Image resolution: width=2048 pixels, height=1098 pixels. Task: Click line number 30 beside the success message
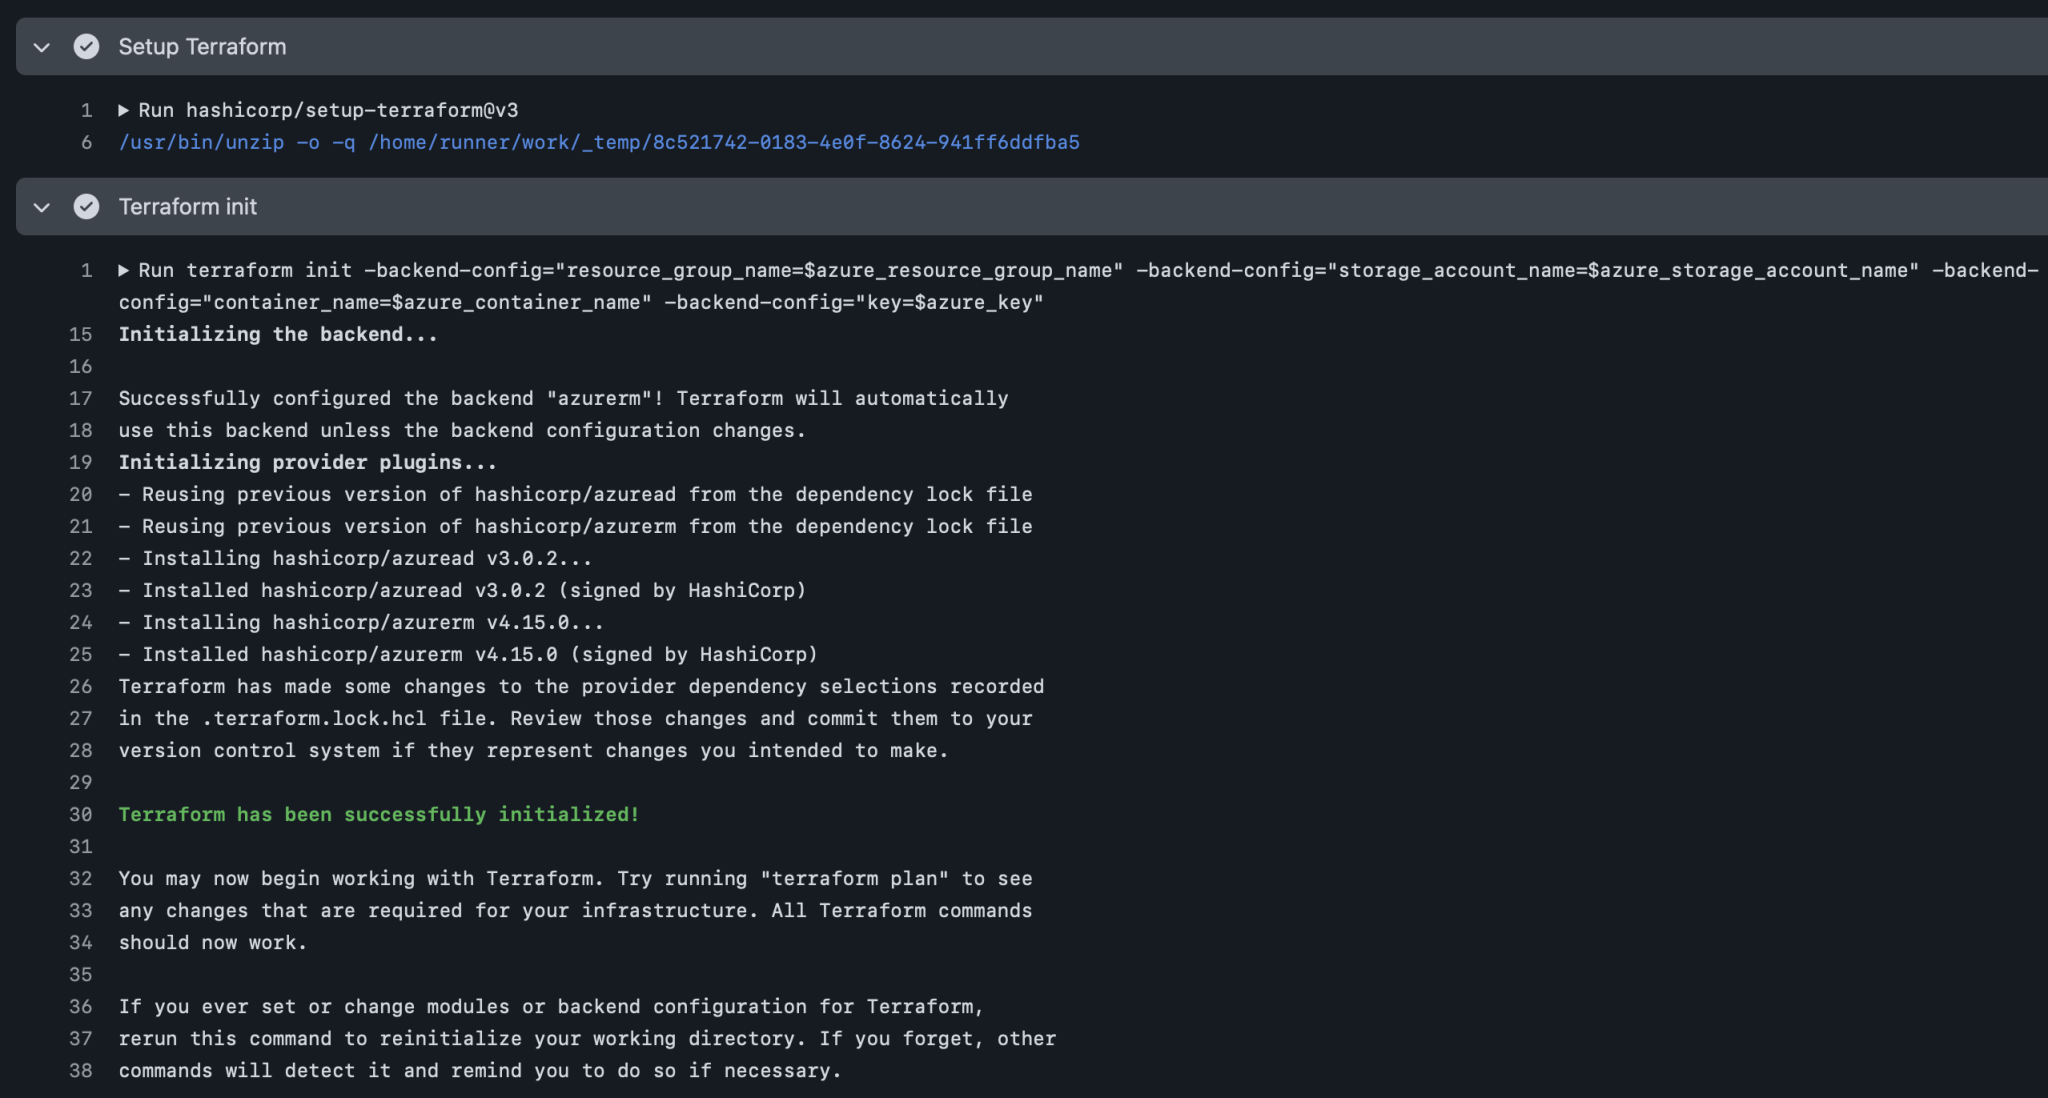pyautogui.click(x=80, y=814)
